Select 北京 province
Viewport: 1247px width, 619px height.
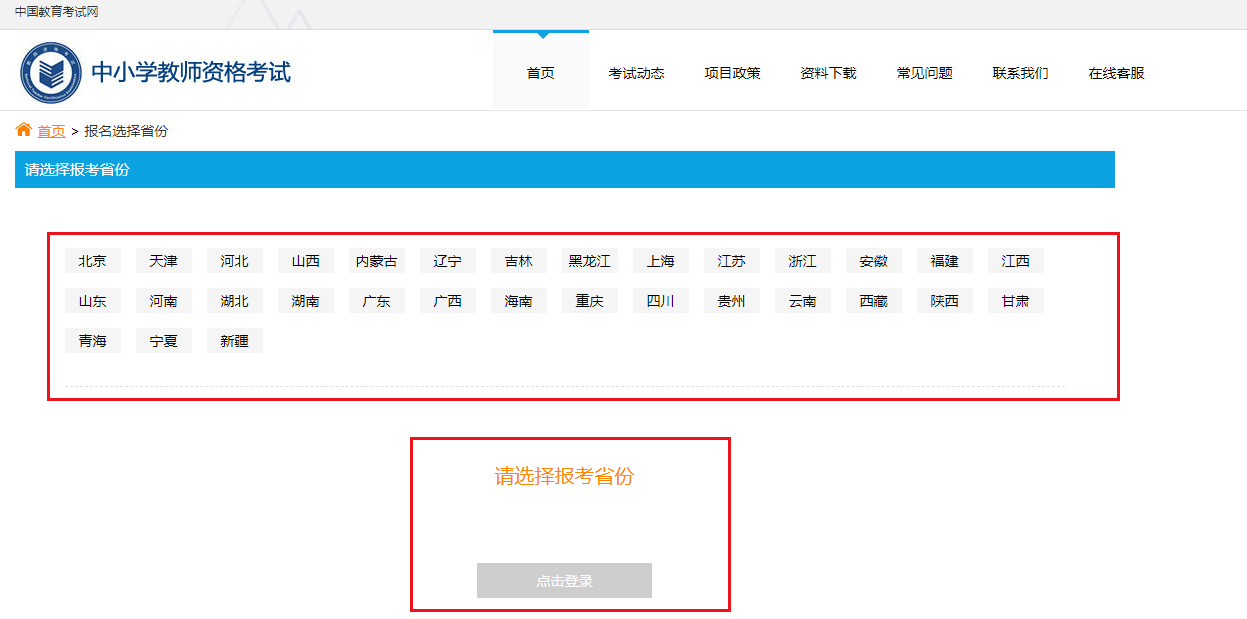93,261
